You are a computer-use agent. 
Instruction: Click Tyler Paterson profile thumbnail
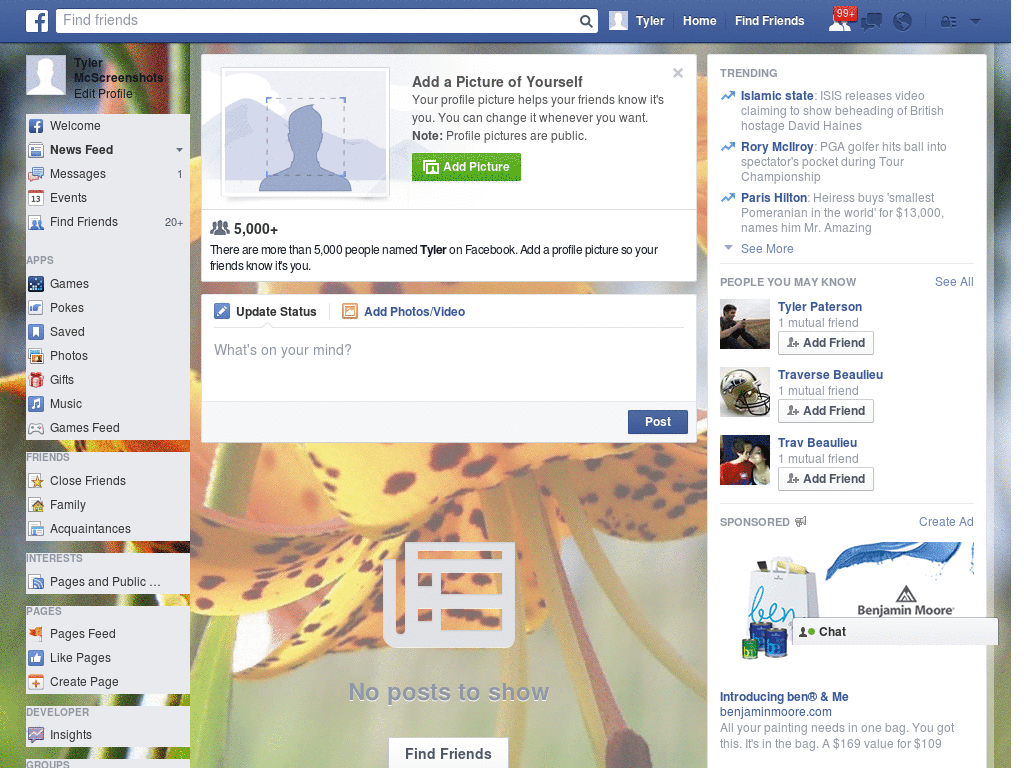(x=744, y=325)
